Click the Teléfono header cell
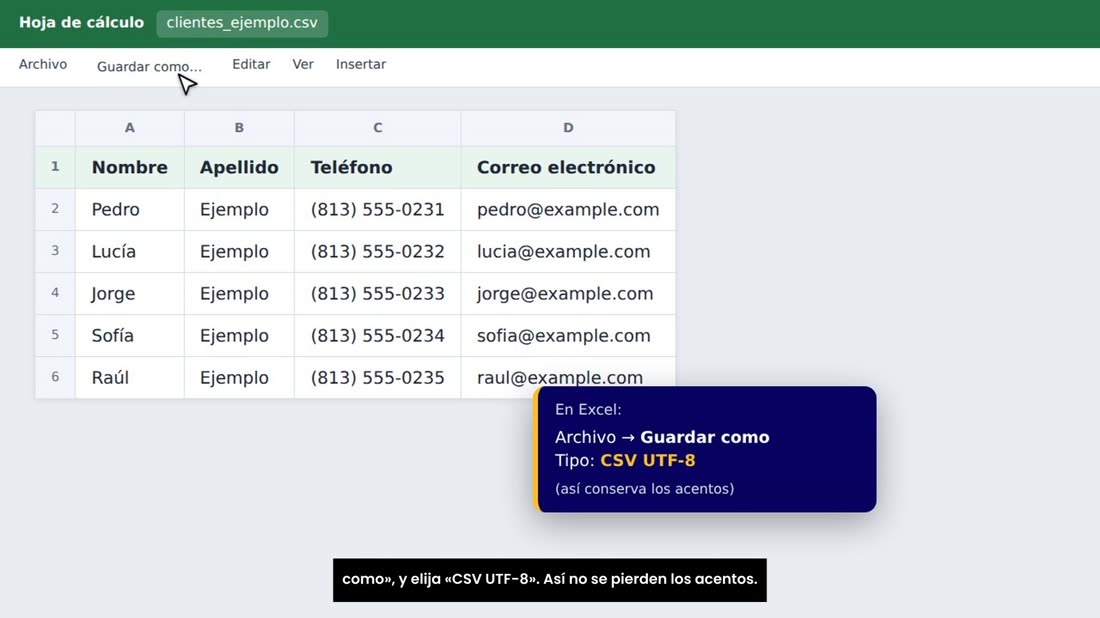This screenshot has width=1100, height=618. tap(377, 167)
